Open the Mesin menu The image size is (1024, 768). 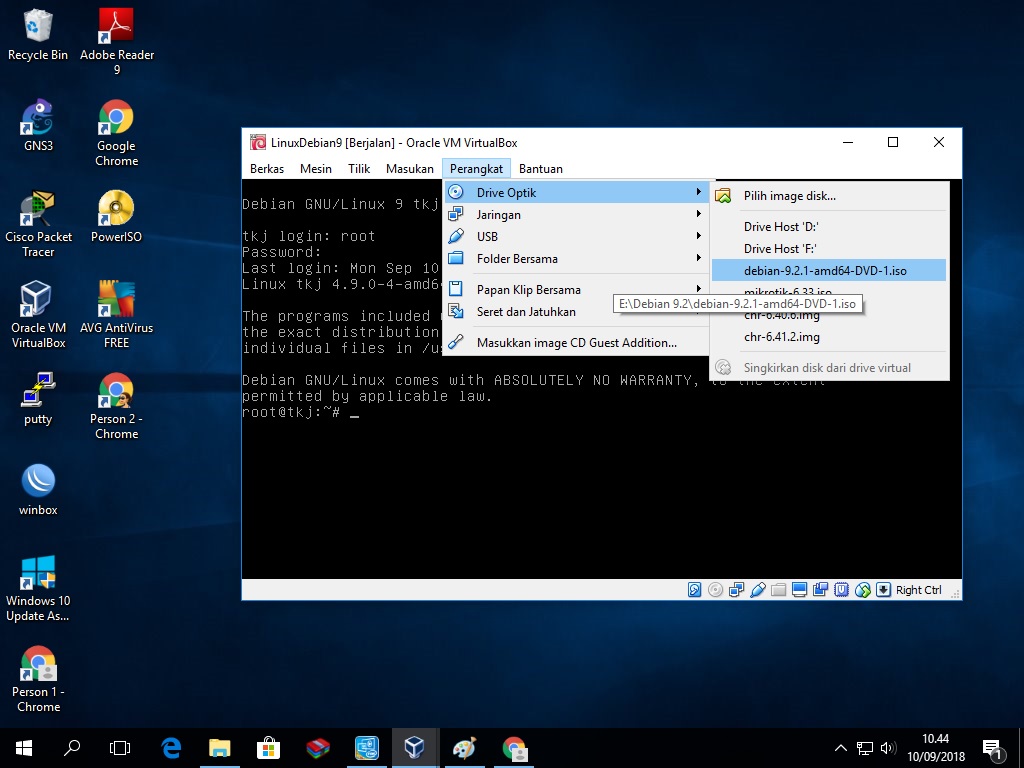(315, 168)
